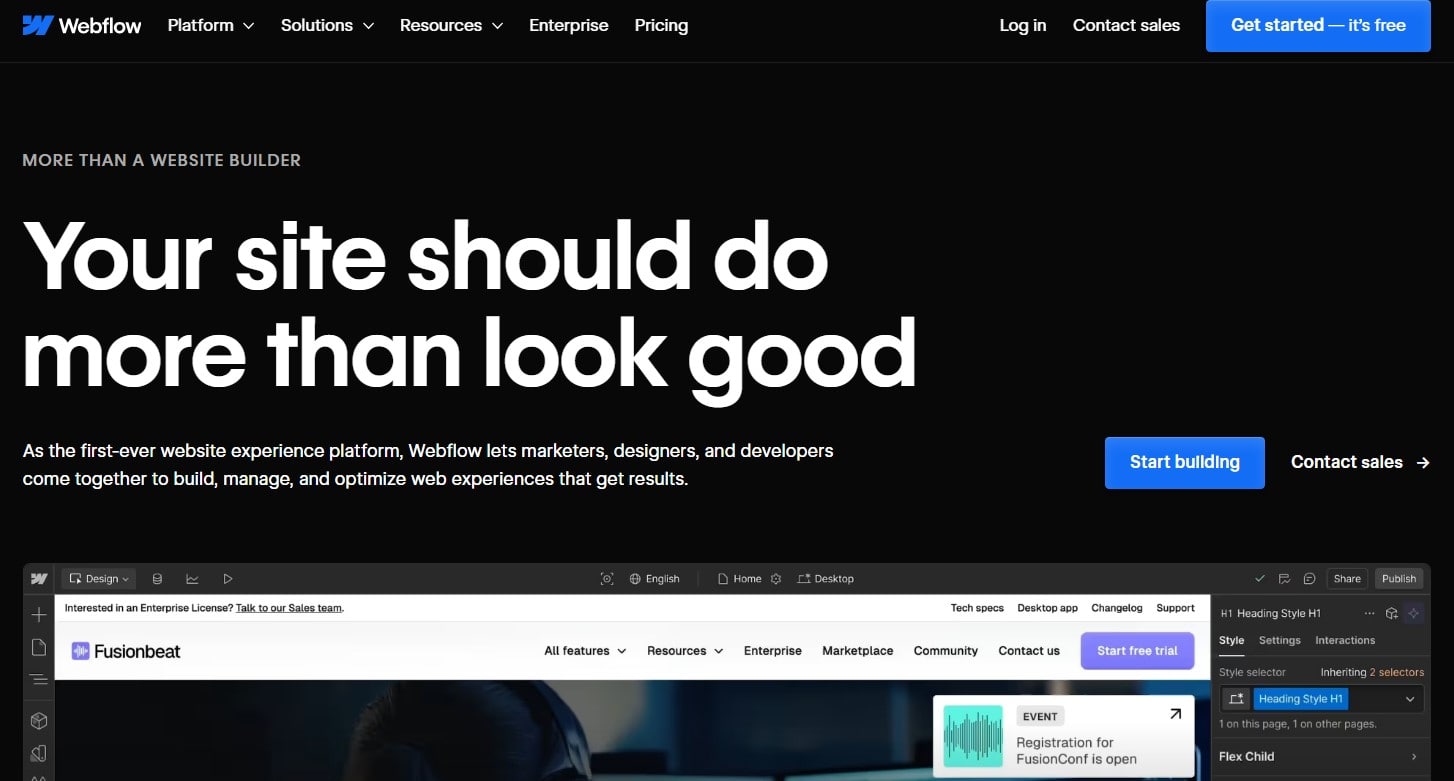1454x781 pixels.
Task: Click the preview play icon in the Designer toolbar
Action: tap(228, 578)
